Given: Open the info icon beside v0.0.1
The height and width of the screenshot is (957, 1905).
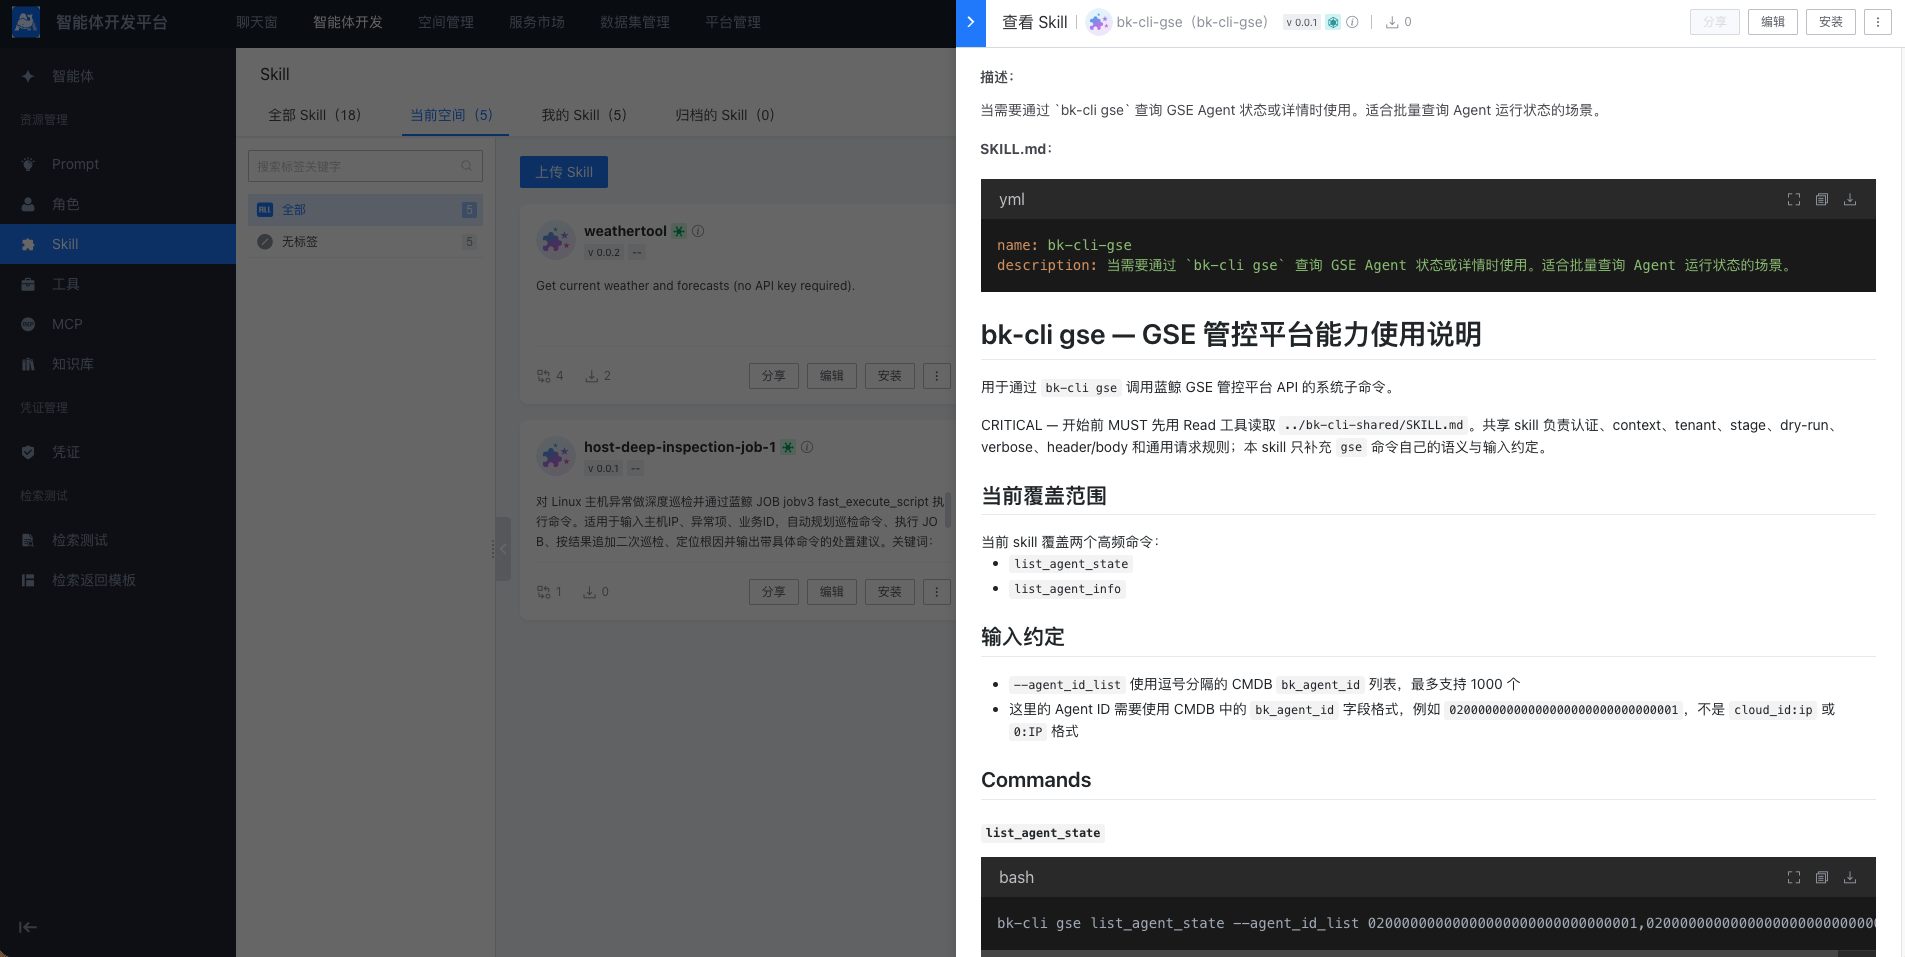Looking at the screenshot, I should [1352, 22].
